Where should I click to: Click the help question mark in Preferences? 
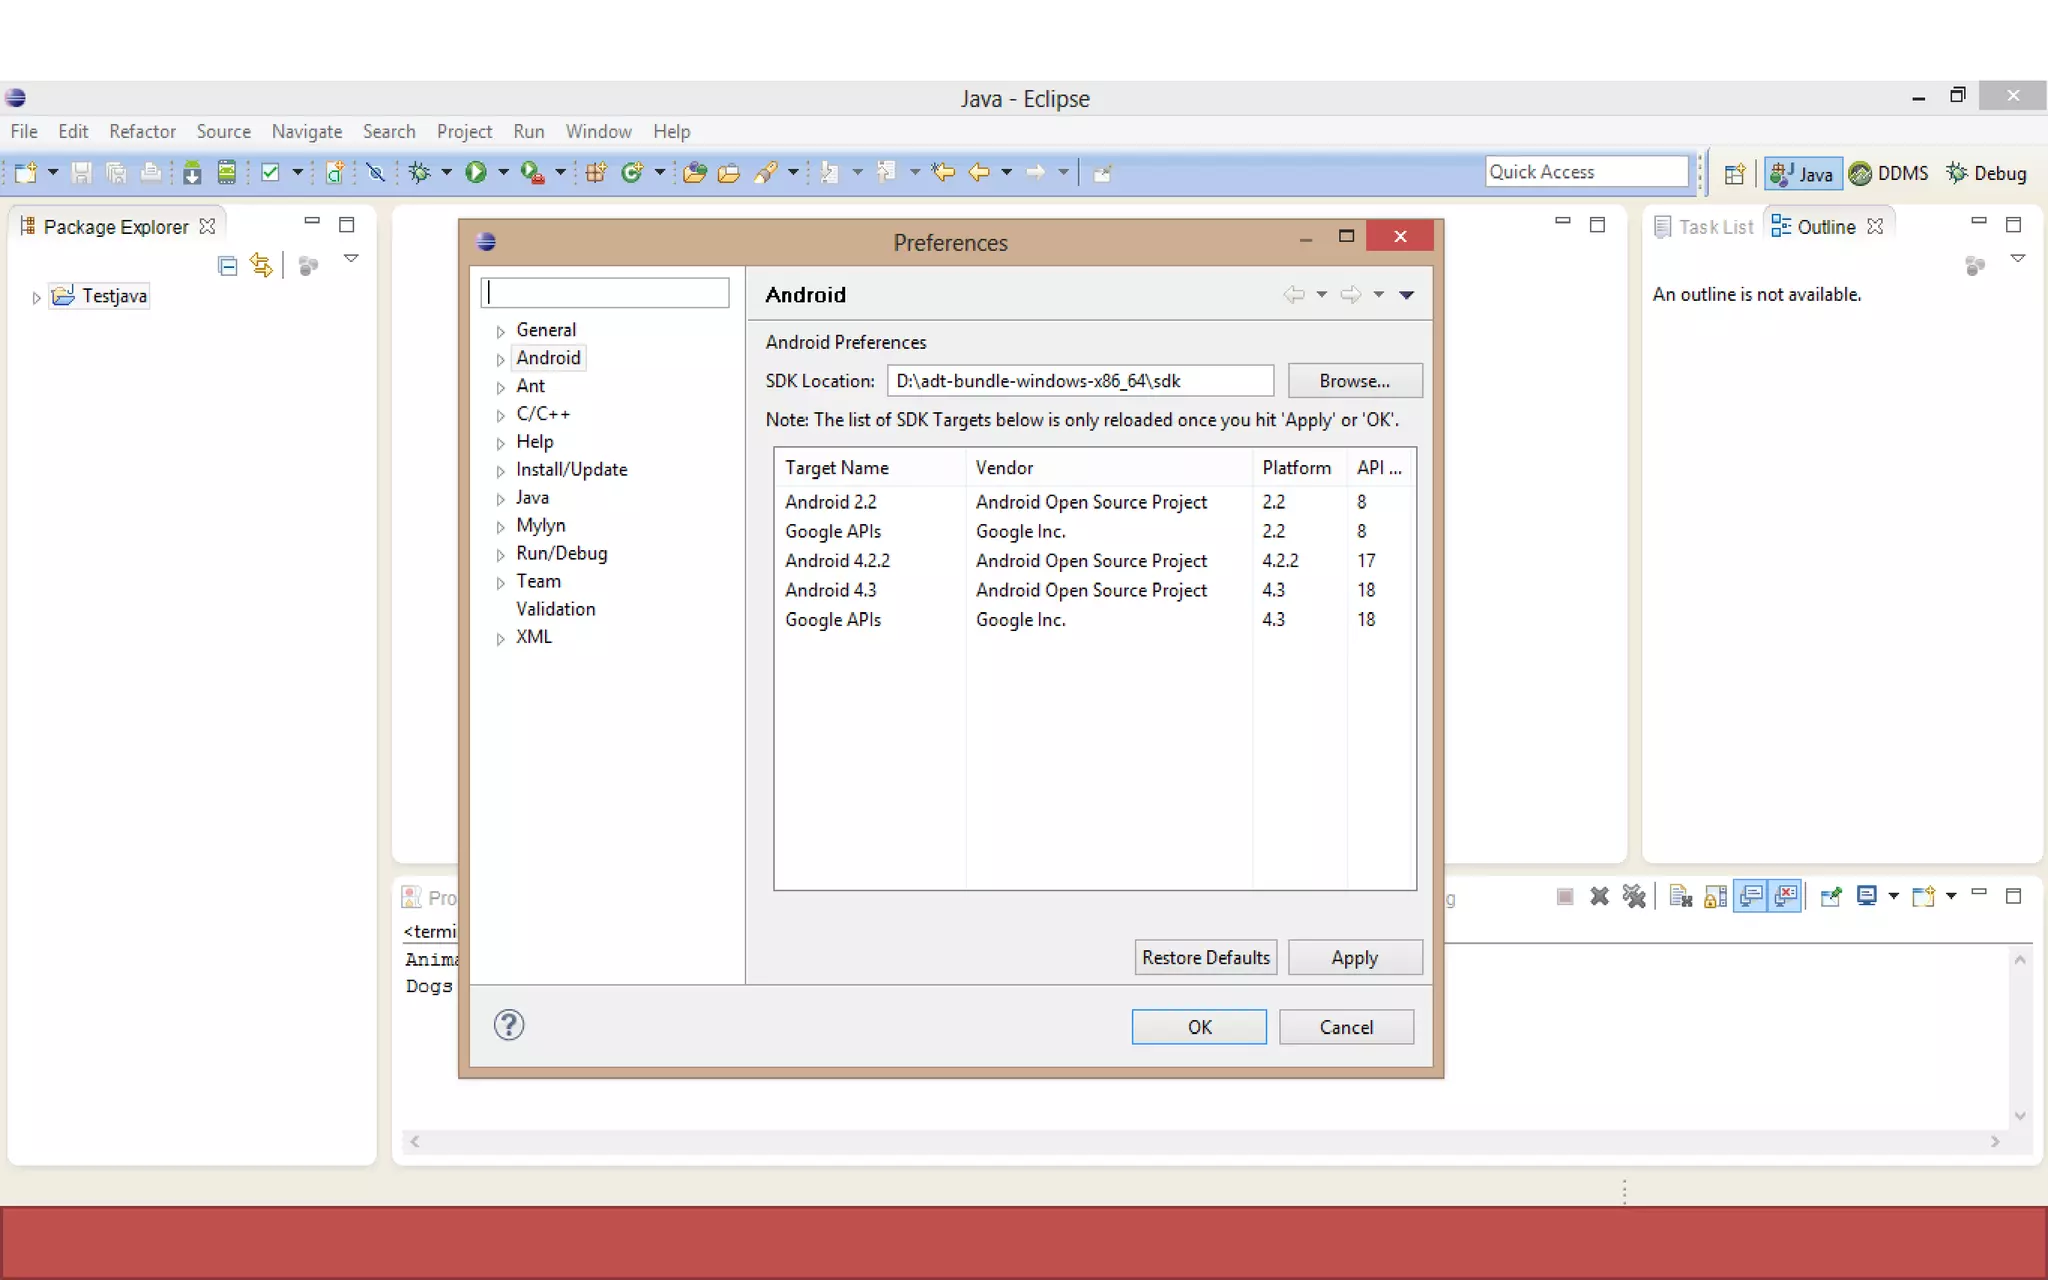pyautogui.click(x=509, y=1025)
